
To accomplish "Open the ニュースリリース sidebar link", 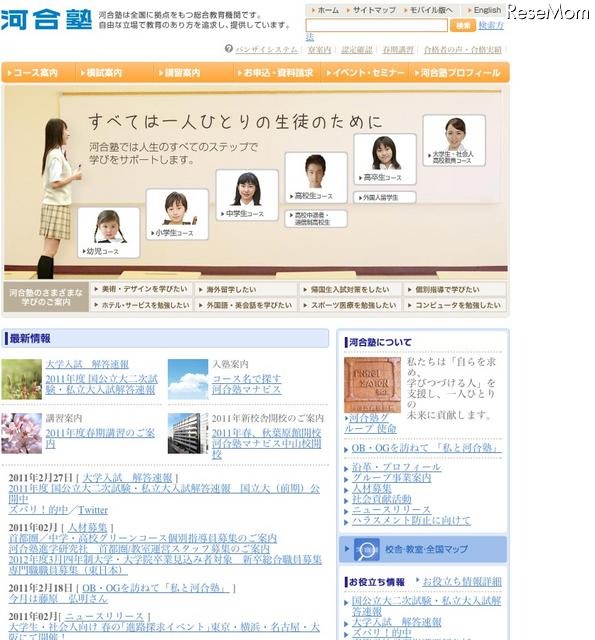I will (x=391, y=510).
